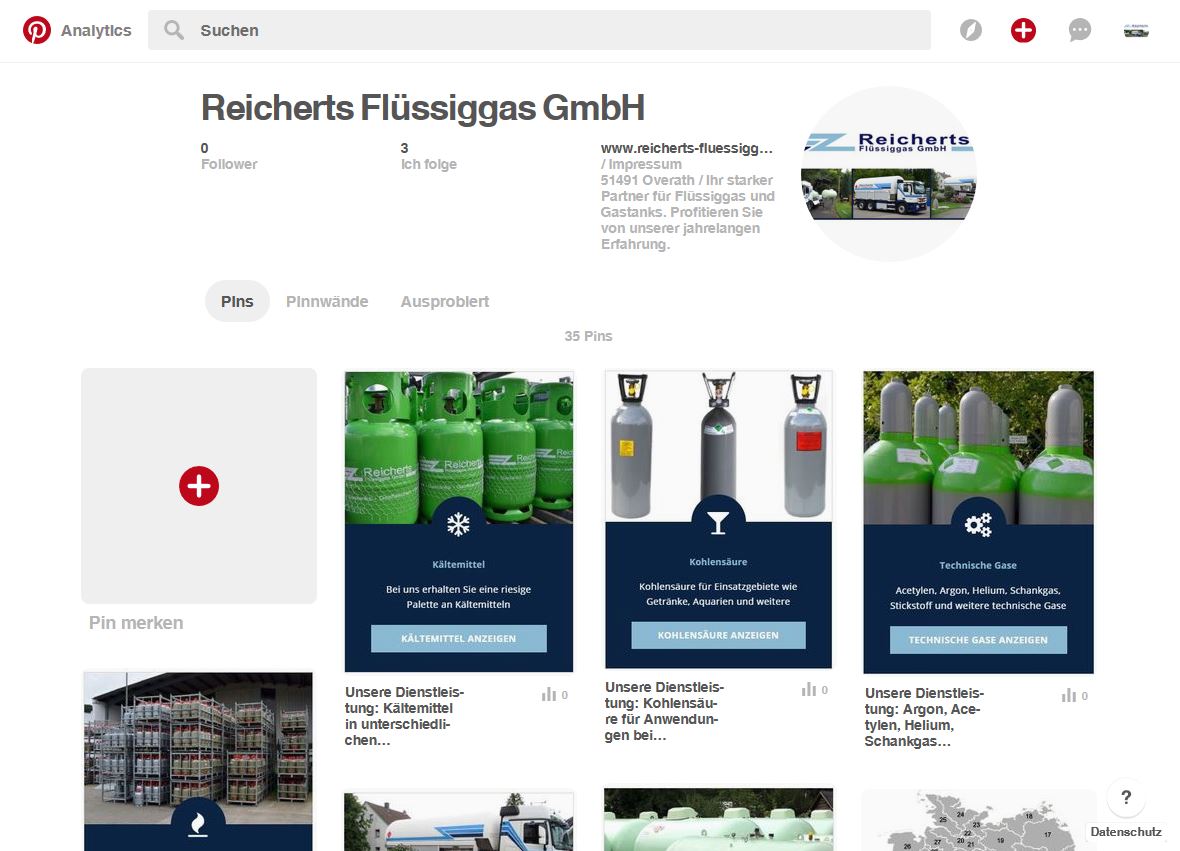Viewport: 1180px width, 851px height.
Task: Click the magnifying glass search icon
Action: (x=172, y=30)
